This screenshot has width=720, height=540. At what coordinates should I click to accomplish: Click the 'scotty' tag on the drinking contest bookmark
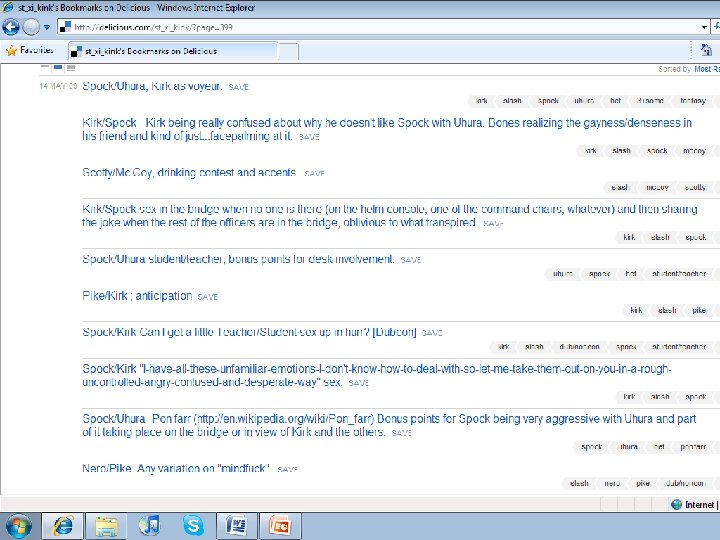click(x=695, y=187)
